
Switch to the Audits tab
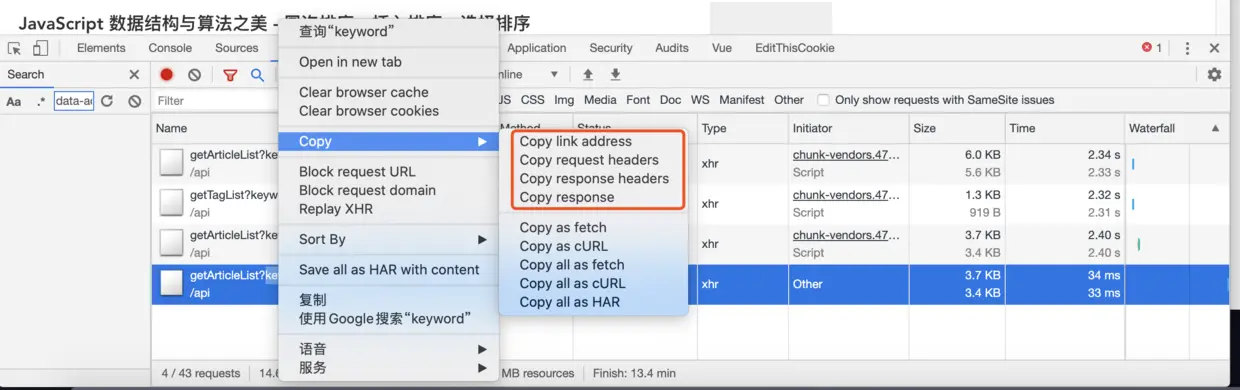[x=672, y=48]
